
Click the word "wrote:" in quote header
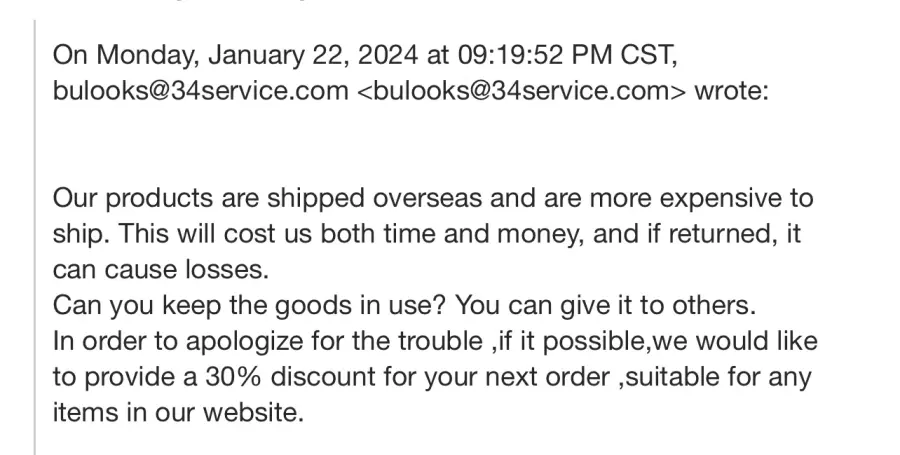731,91
